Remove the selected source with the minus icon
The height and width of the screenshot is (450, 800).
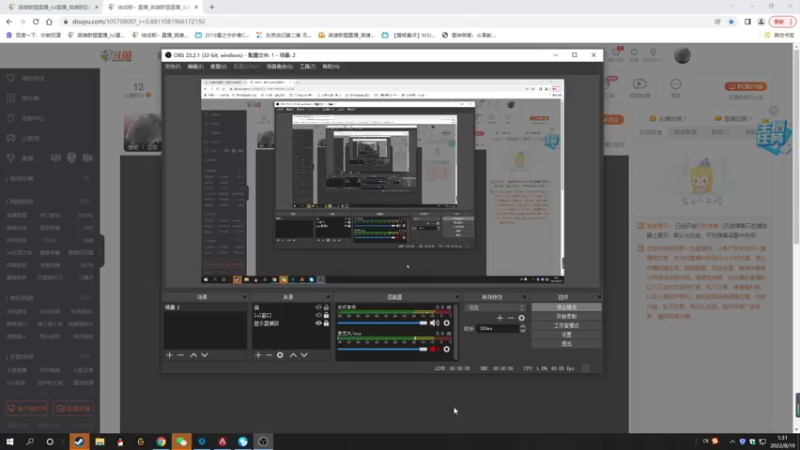point(269,355)
